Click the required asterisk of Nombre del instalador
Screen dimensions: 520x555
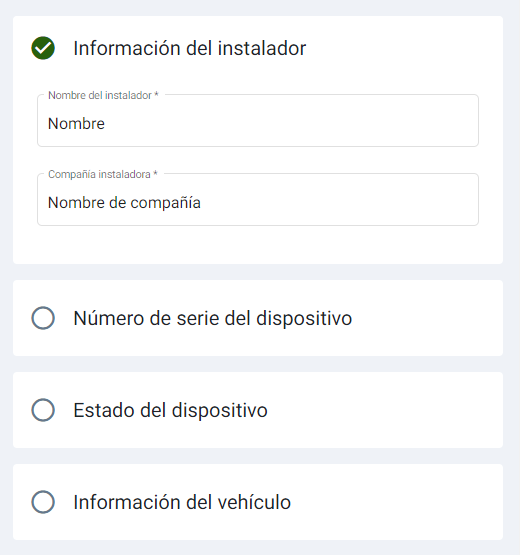pos(156,95)
